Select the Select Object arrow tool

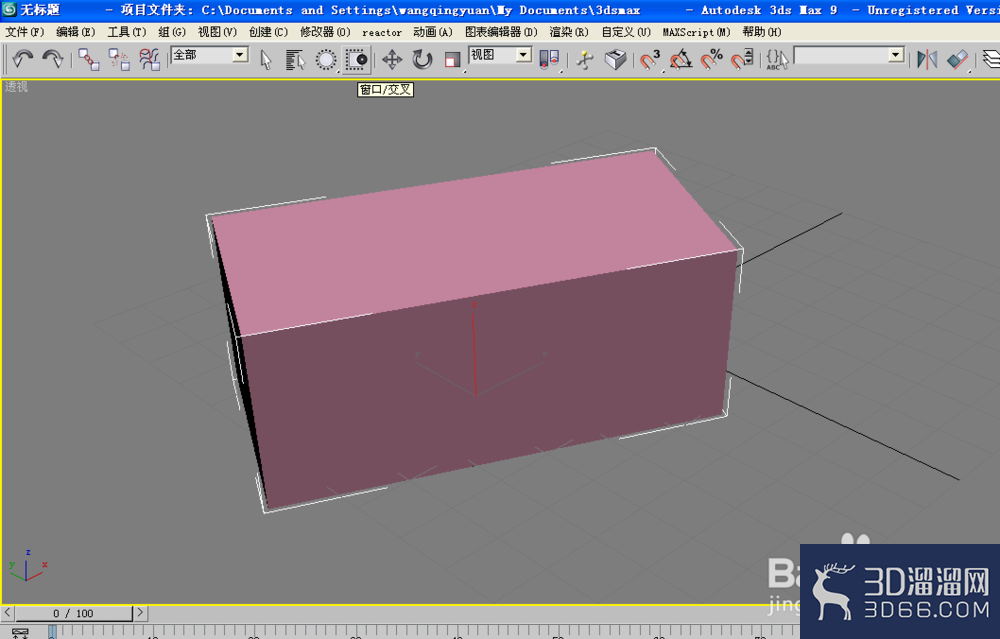click(x=266, y=59)
